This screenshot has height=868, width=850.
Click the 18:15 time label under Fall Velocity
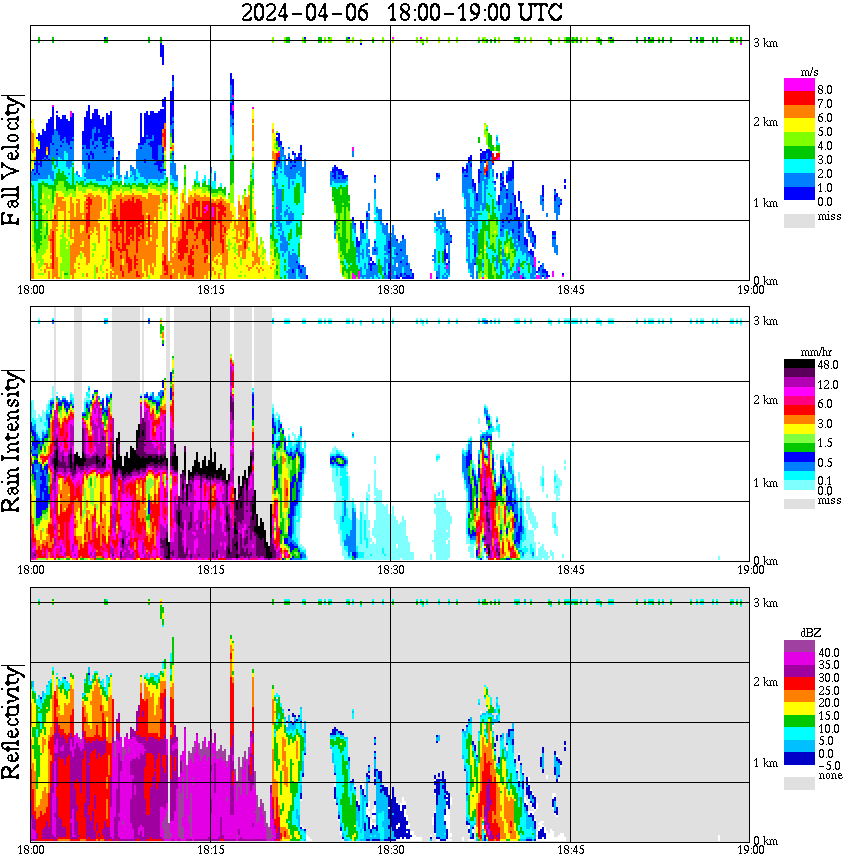210,290
